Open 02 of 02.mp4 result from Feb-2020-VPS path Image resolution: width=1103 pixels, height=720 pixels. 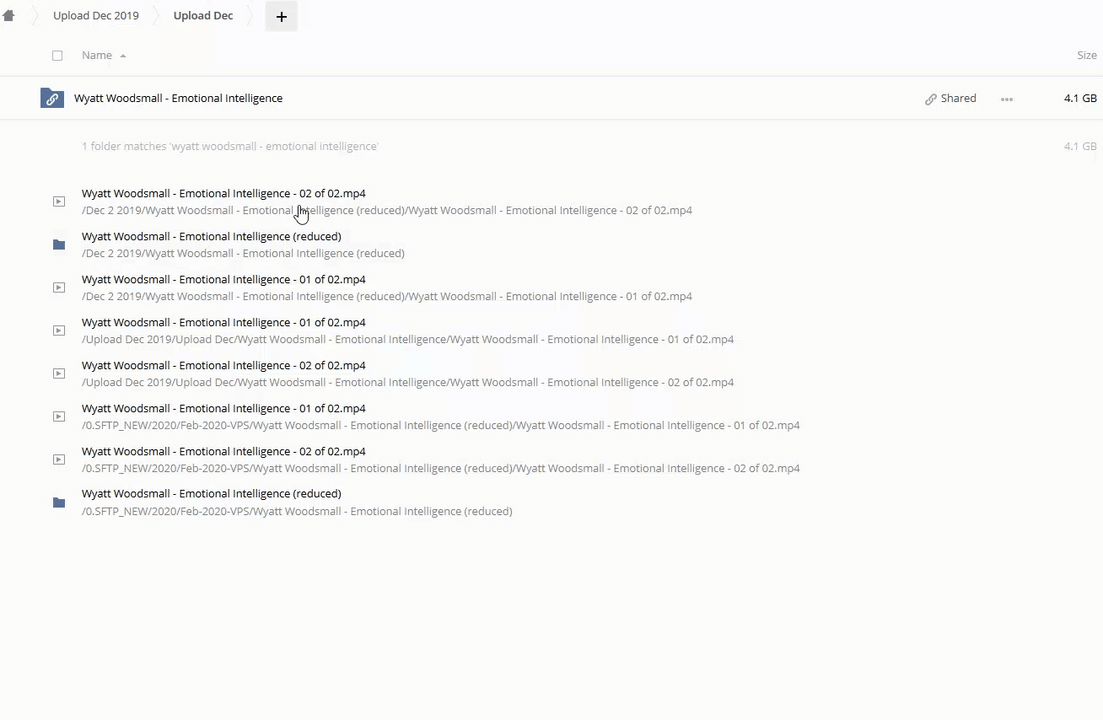[x=223, y=451]
